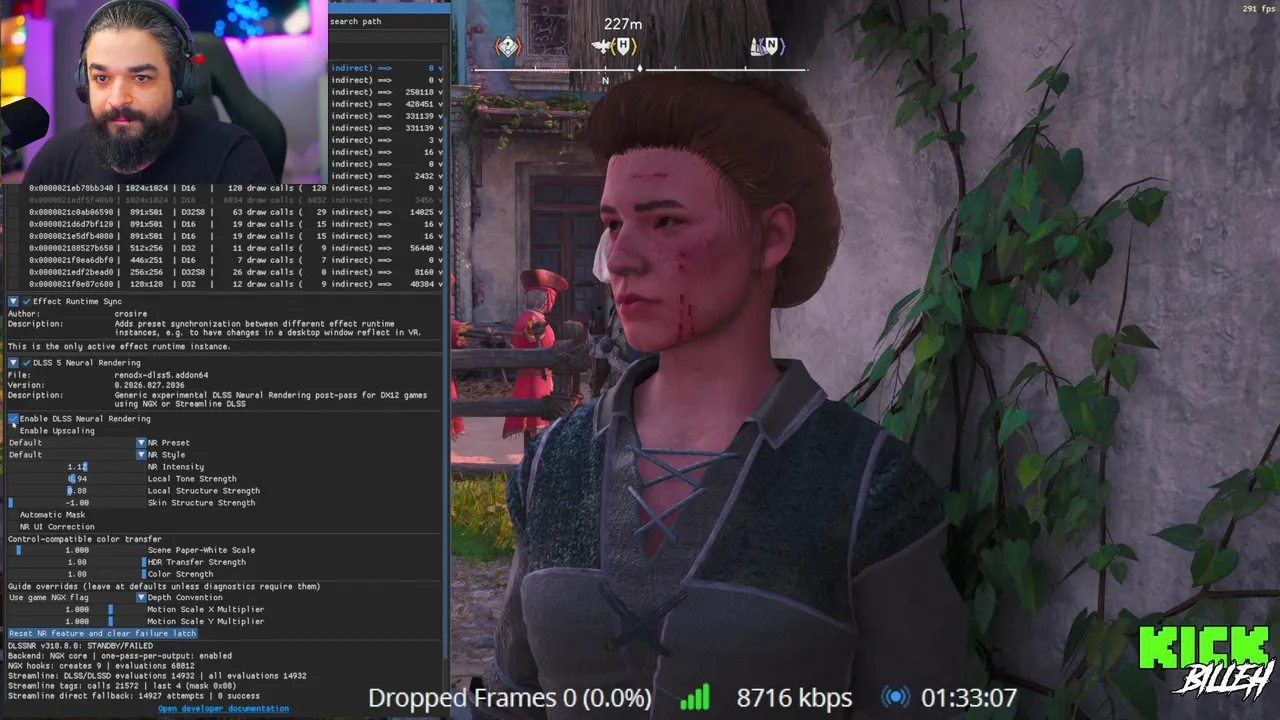1280x720 pixels.
Task: Click the Backend: NGX core status line
Action: (120, 656)
